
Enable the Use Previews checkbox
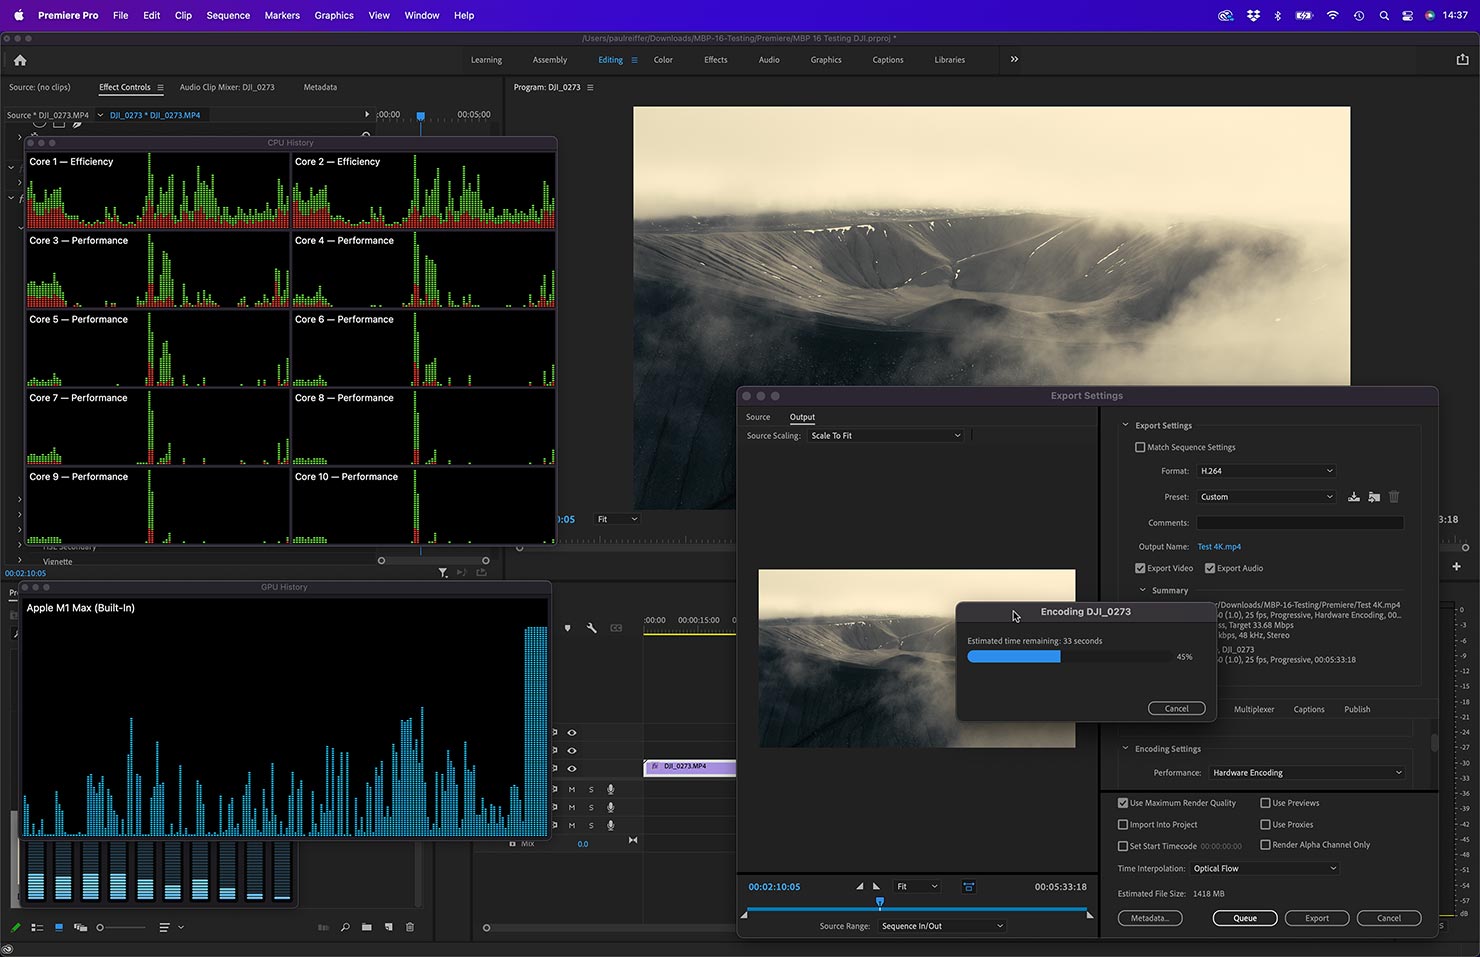1266,803
